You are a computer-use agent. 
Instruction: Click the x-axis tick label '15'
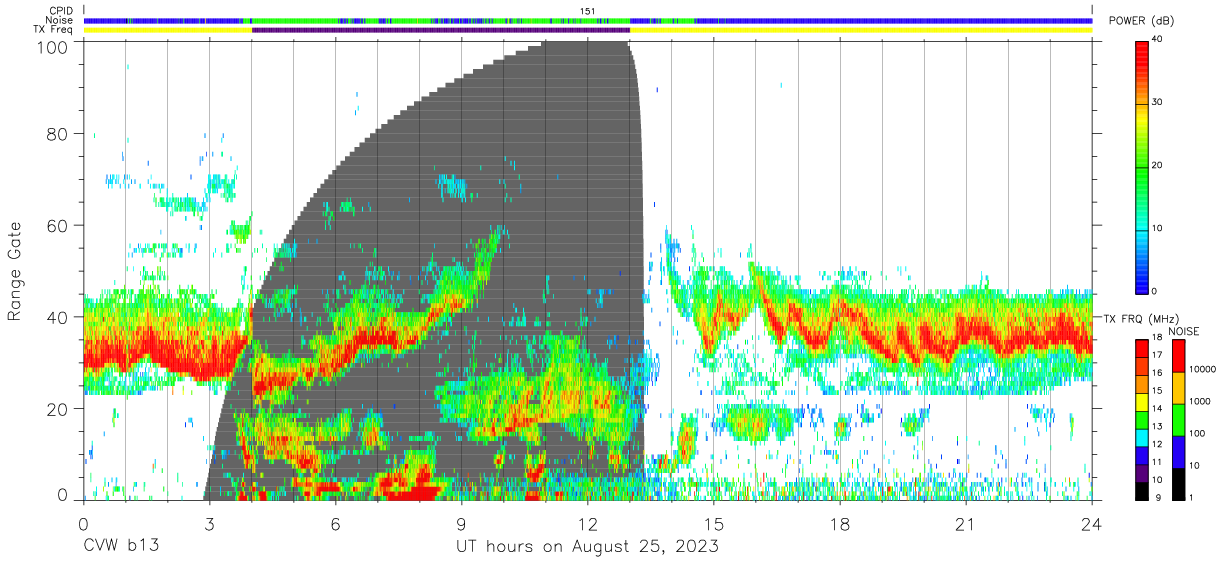click(x=714, y=525)
